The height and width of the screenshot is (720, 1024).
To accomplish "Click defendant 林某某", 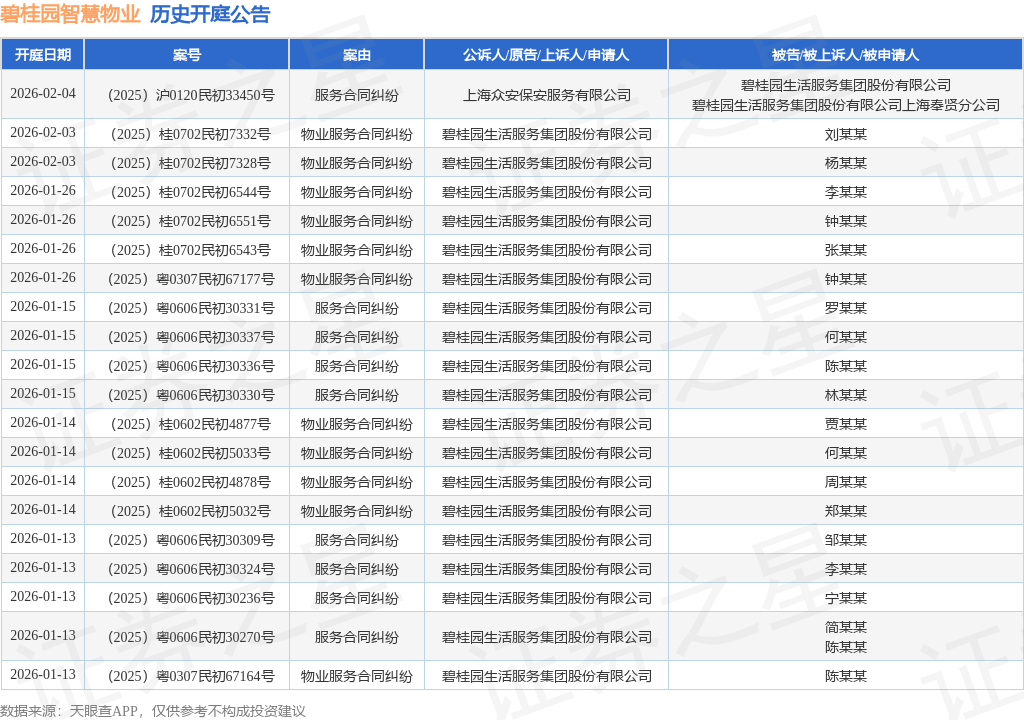I will 846,395.
